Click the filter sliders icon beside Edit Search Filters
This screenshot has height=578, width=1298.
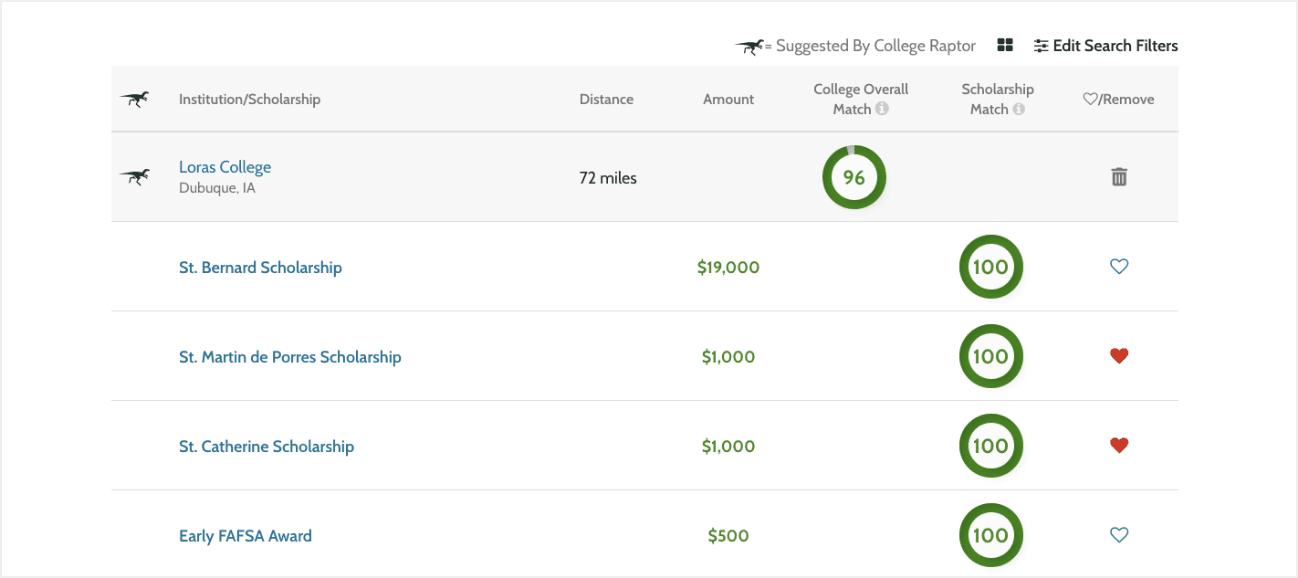click(1041, 45)
